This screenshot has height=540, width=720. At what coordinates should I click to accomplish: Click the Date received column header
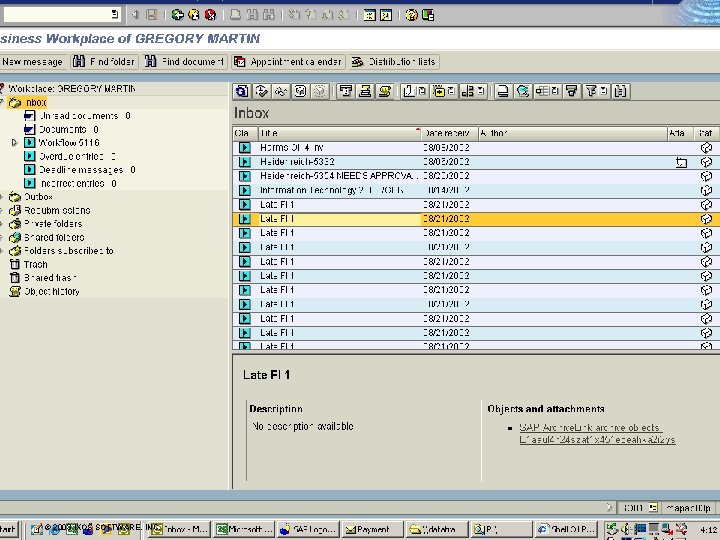tap(450, 133)
